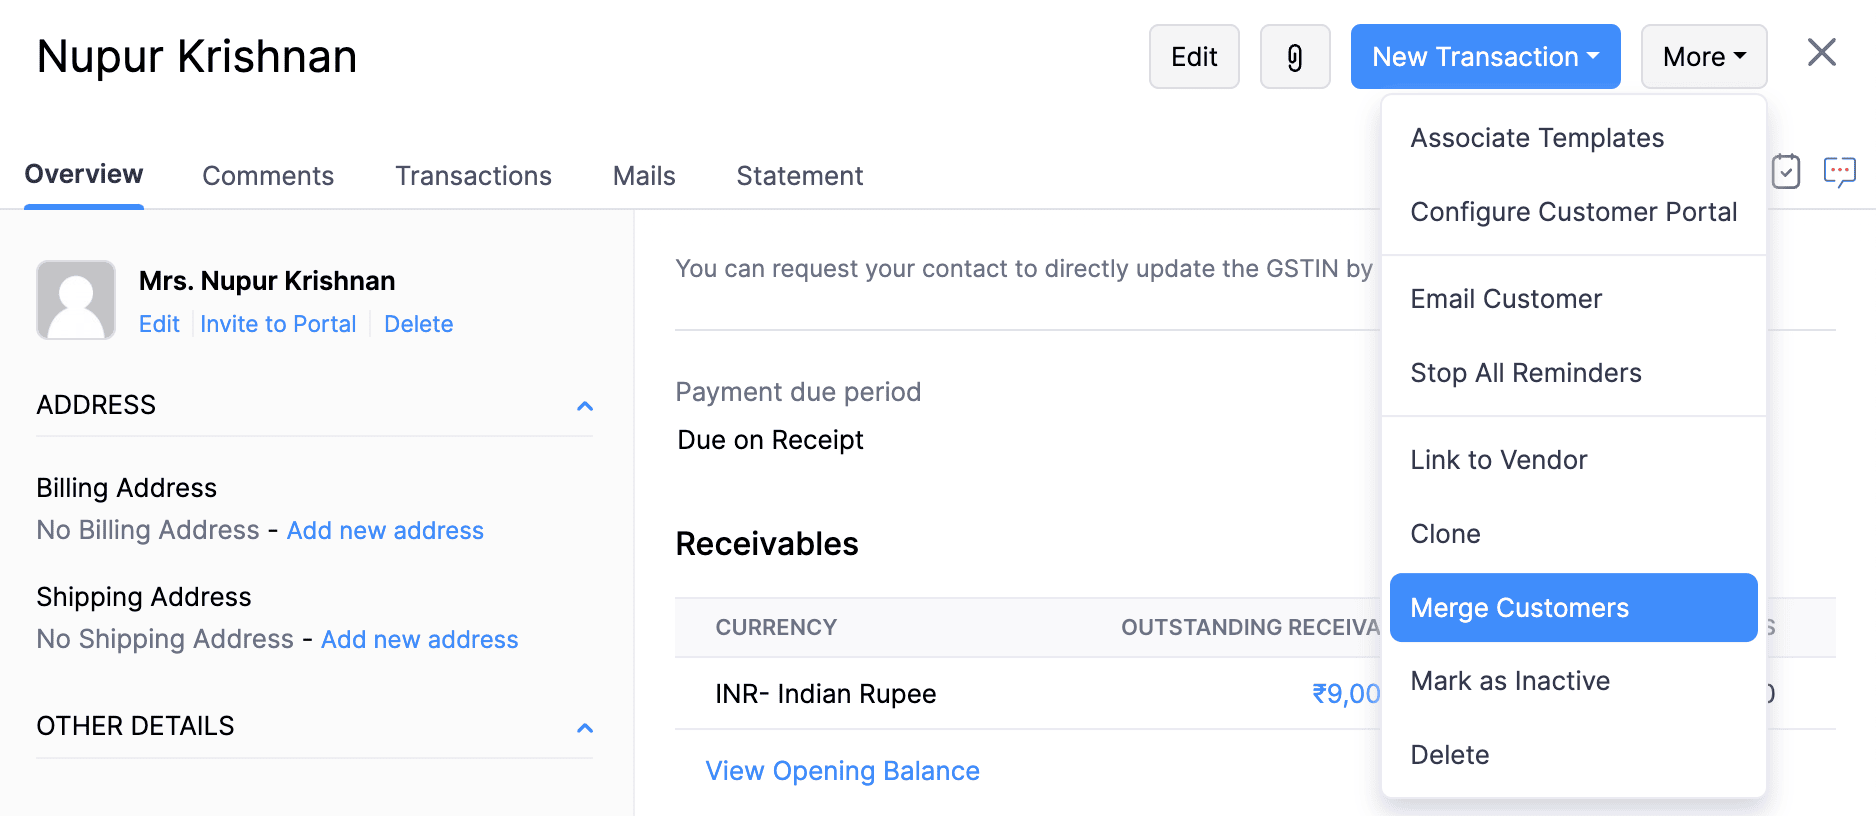1876x816 pixels.
Task: Click Mrs. Nupur Krishnan's avatar picture
Action: 76,300
